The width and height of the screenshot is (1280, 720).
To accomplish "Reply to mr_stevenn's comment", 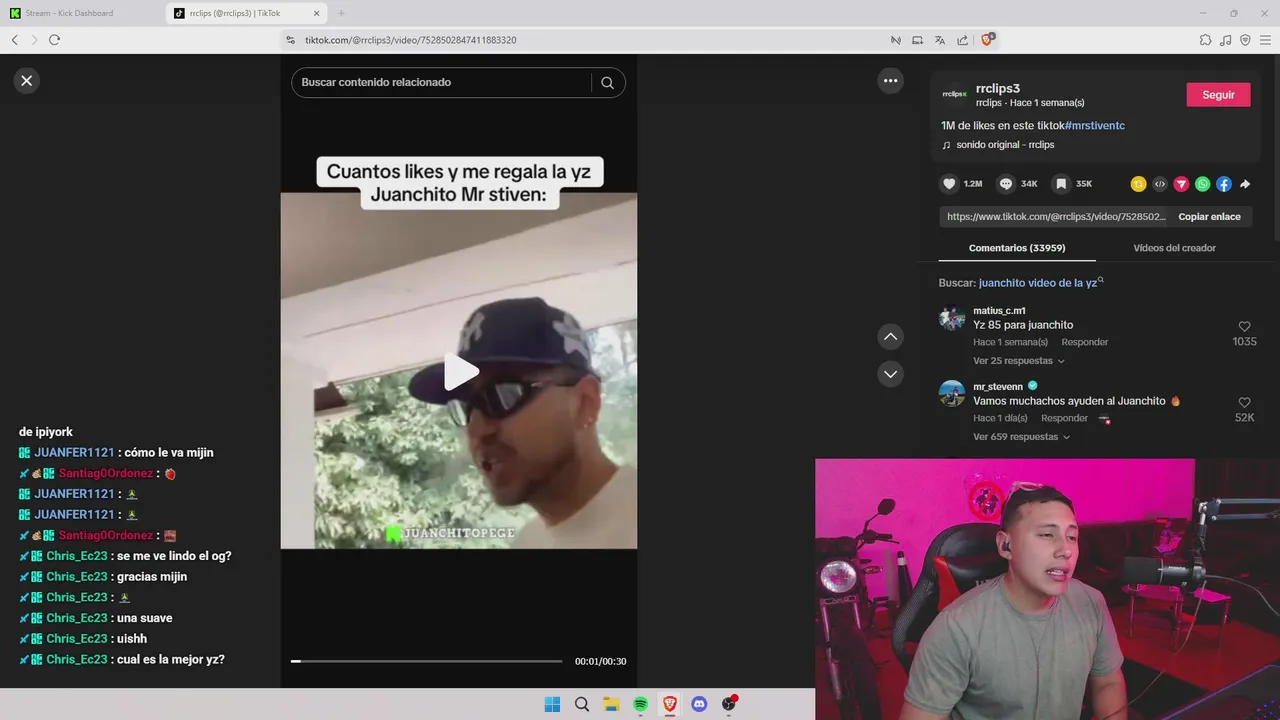I will click(x=1064, y=418).
